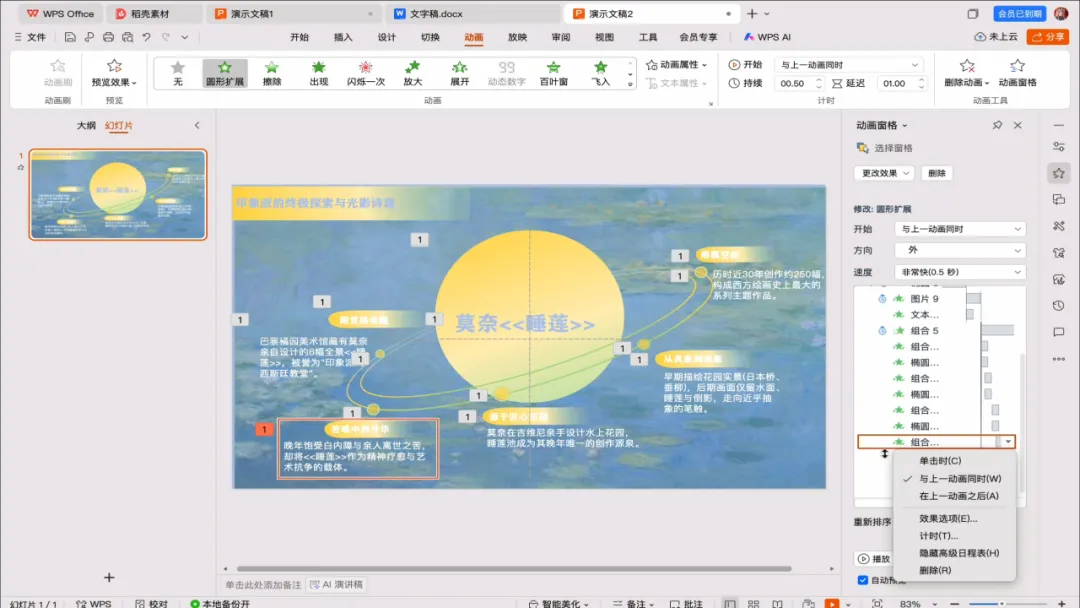The image size is (1080, 608).
Task: Click WPS AI button
Action: [767, 37]
